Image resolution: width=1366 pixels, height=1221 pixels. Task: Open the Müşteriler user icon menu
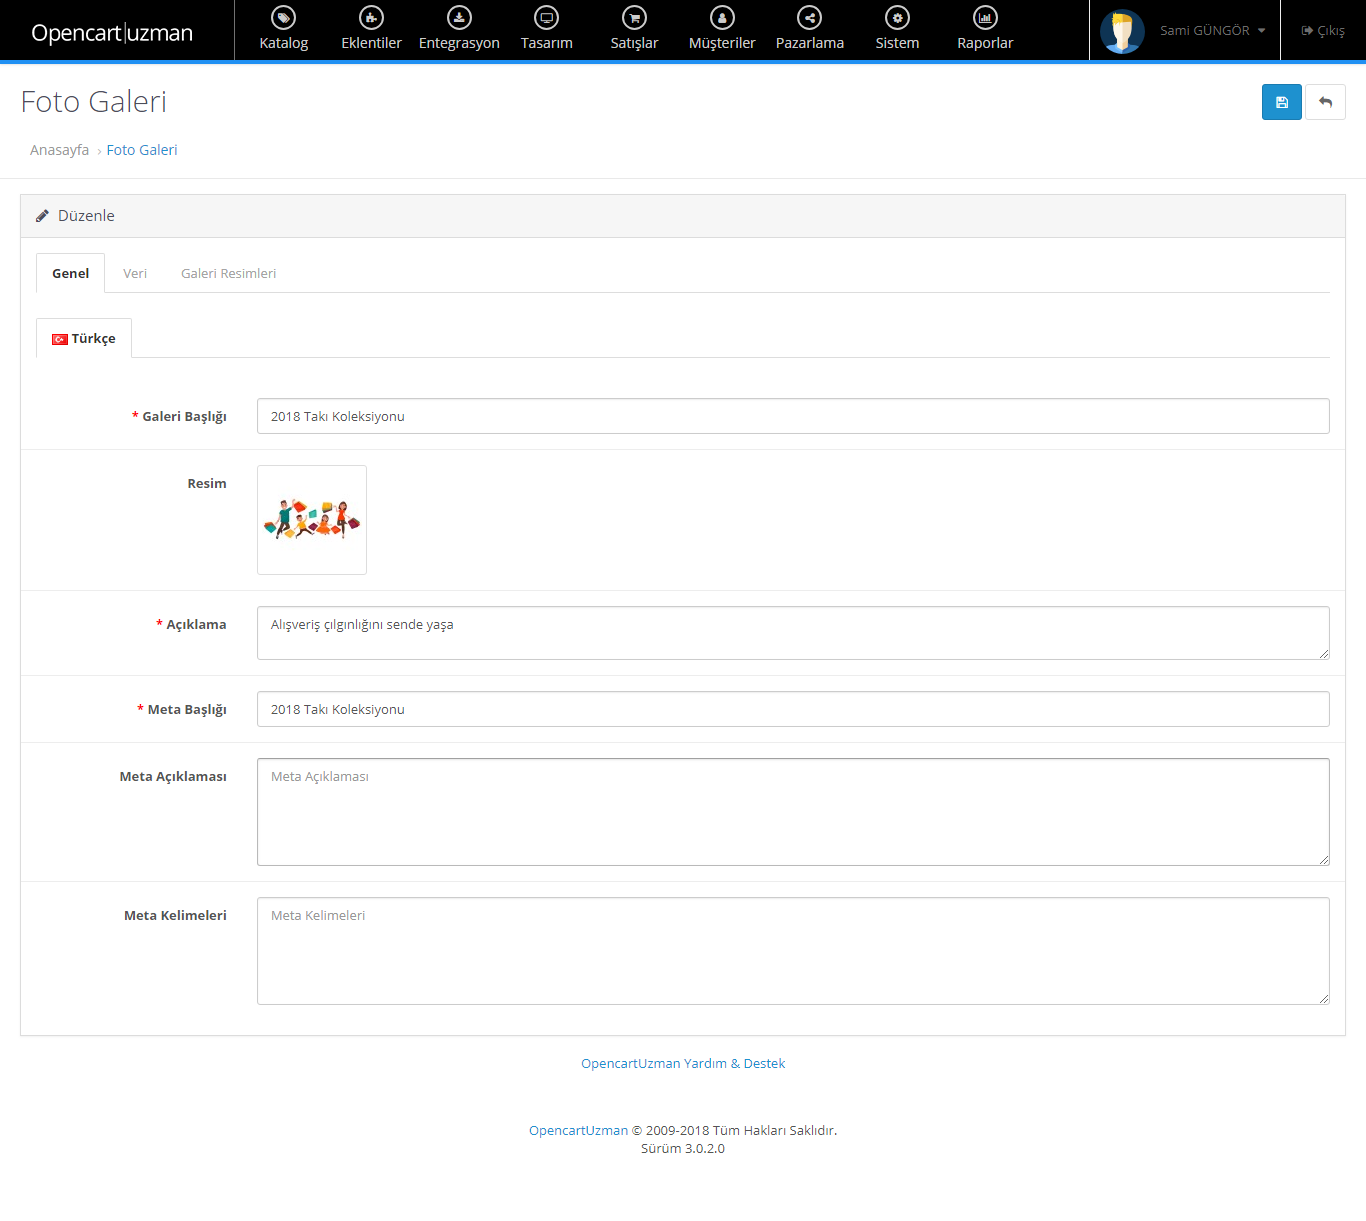pos(722,18)
